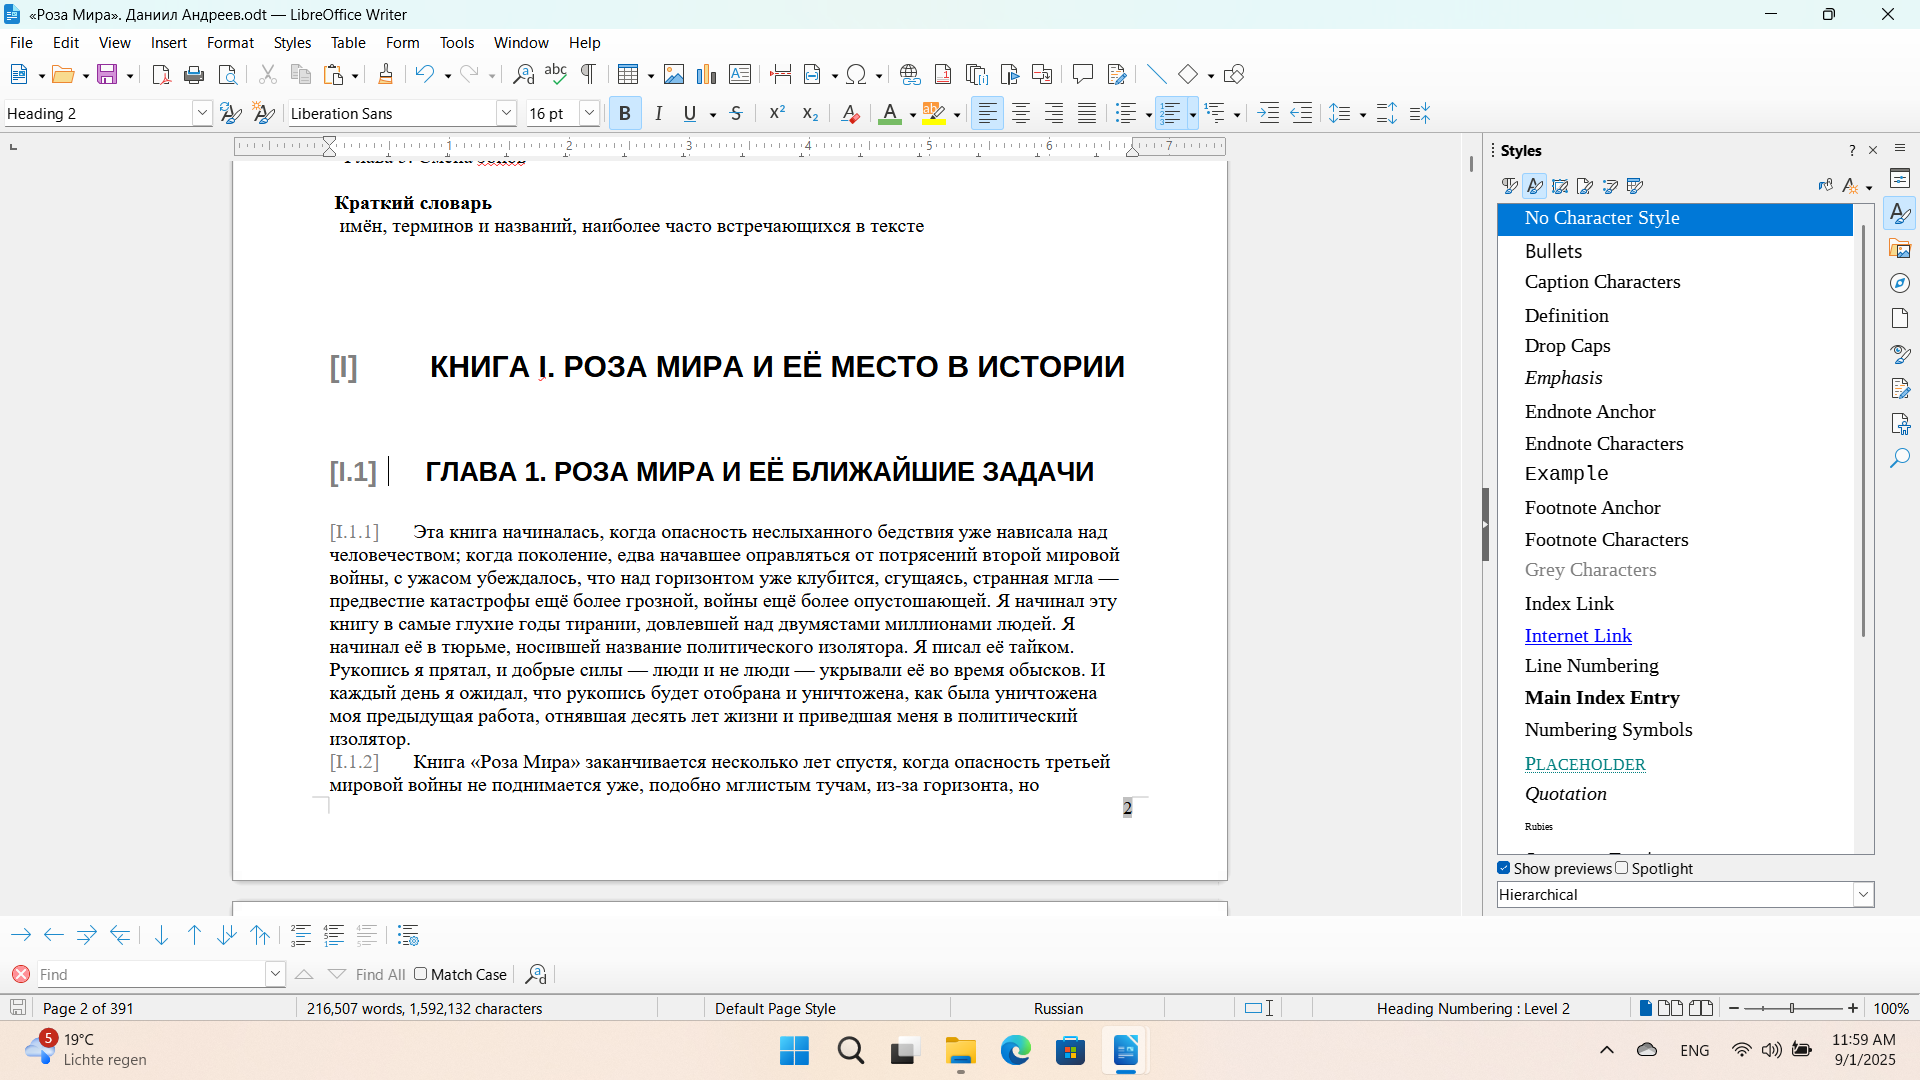
Task: Apply Strikethrough formatting
Action: tap(737, 113)
